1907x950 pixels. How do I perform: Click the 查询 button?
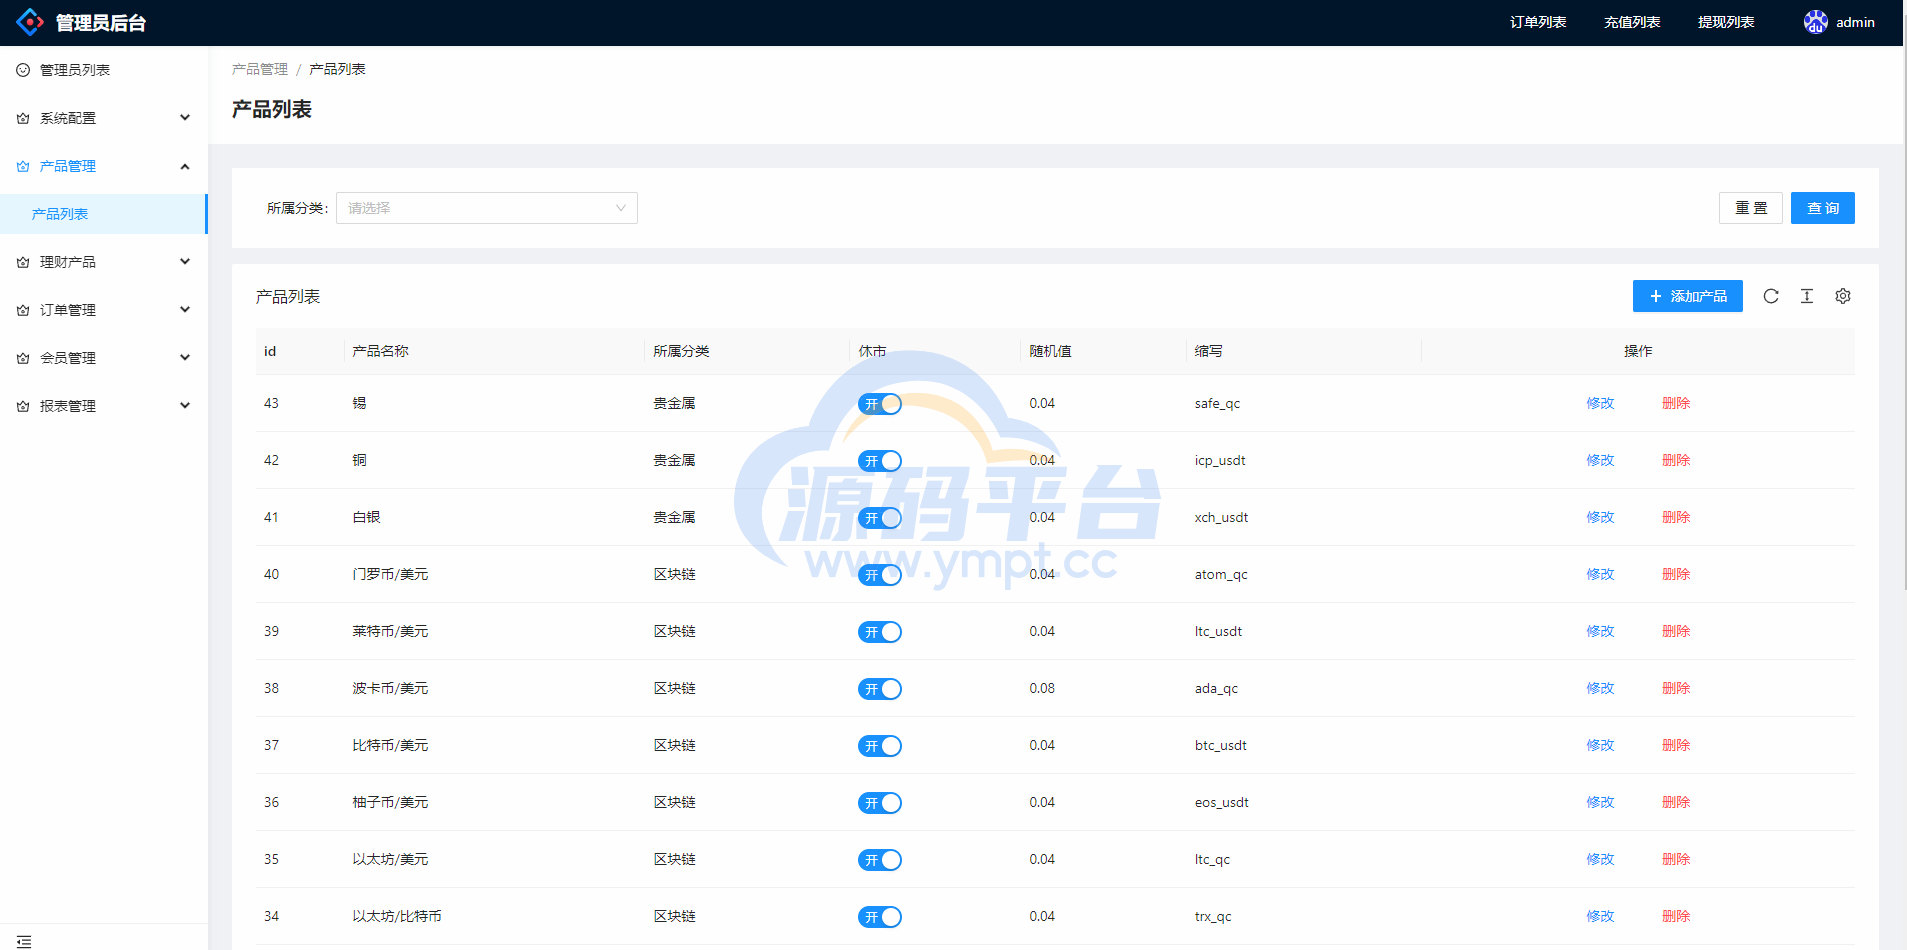pos(1823,208)
